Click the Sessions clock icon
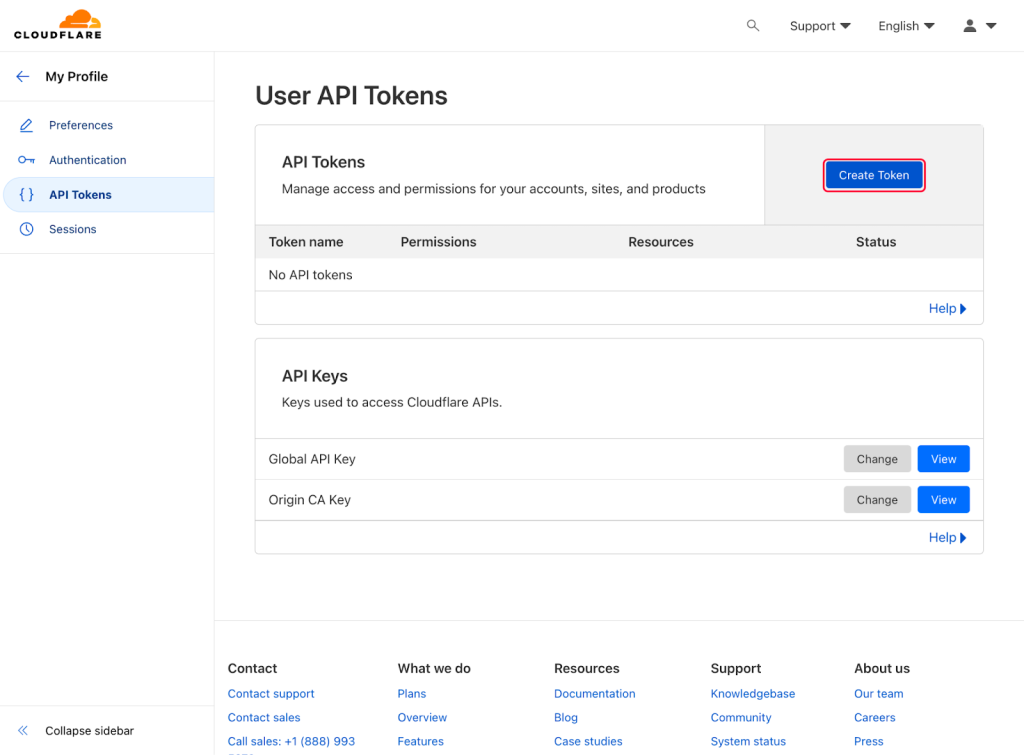 (27, 229)
